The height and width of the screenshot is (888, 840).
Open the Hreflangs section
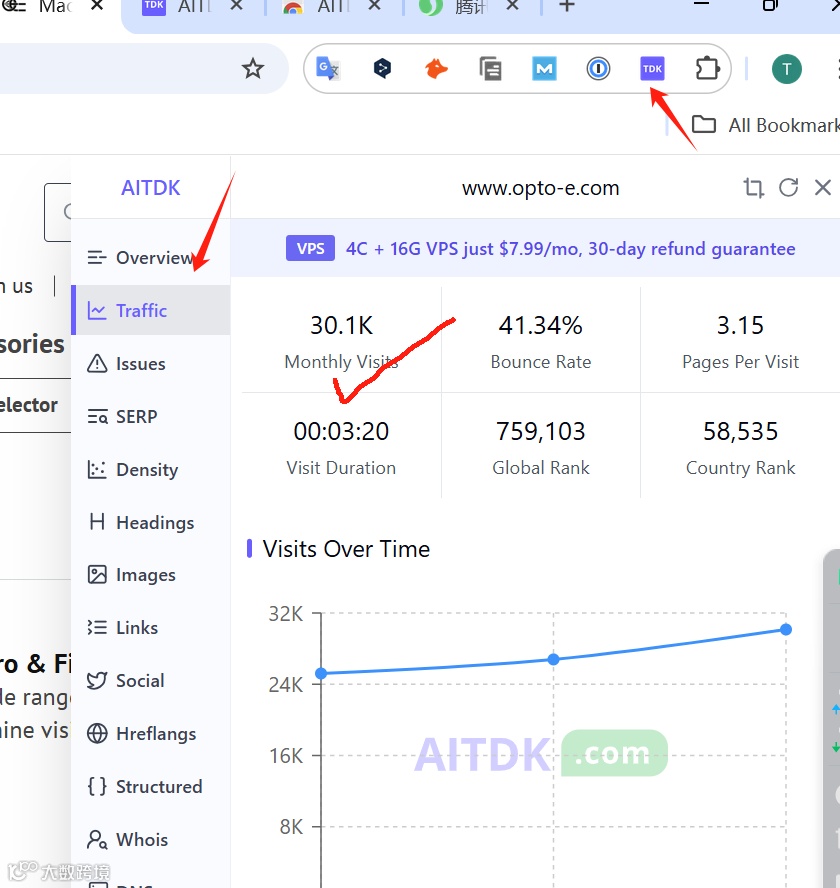[x=151, y=733]
